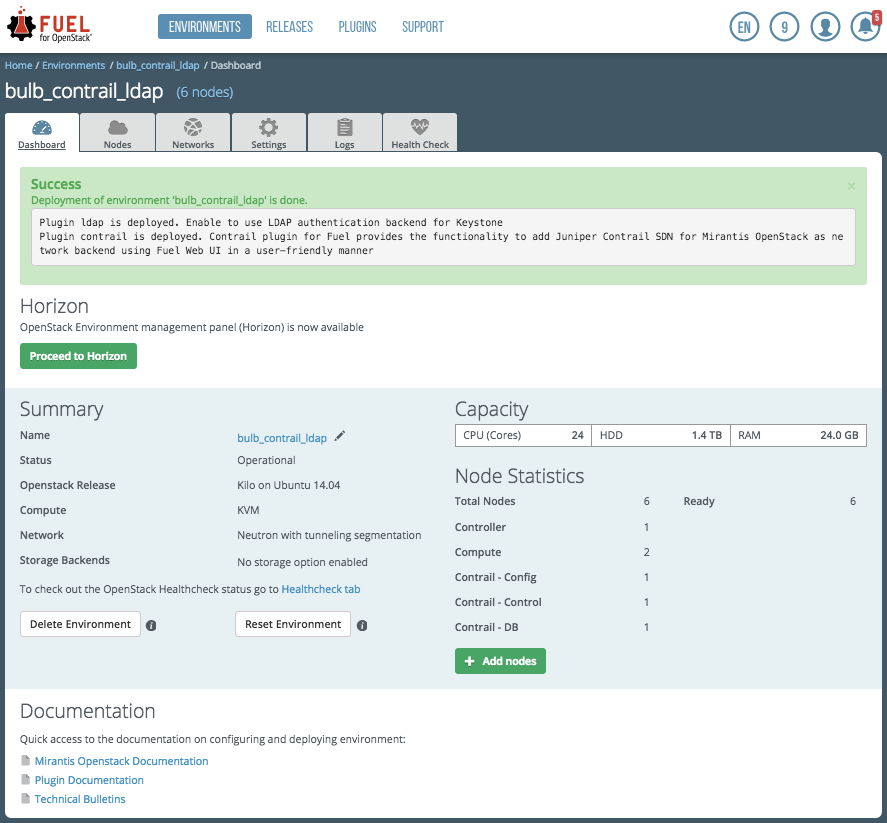This screenshot has height=823, width=887.
Task: Open Mirantis Openstack Documentation link
Action: (122, 761)
